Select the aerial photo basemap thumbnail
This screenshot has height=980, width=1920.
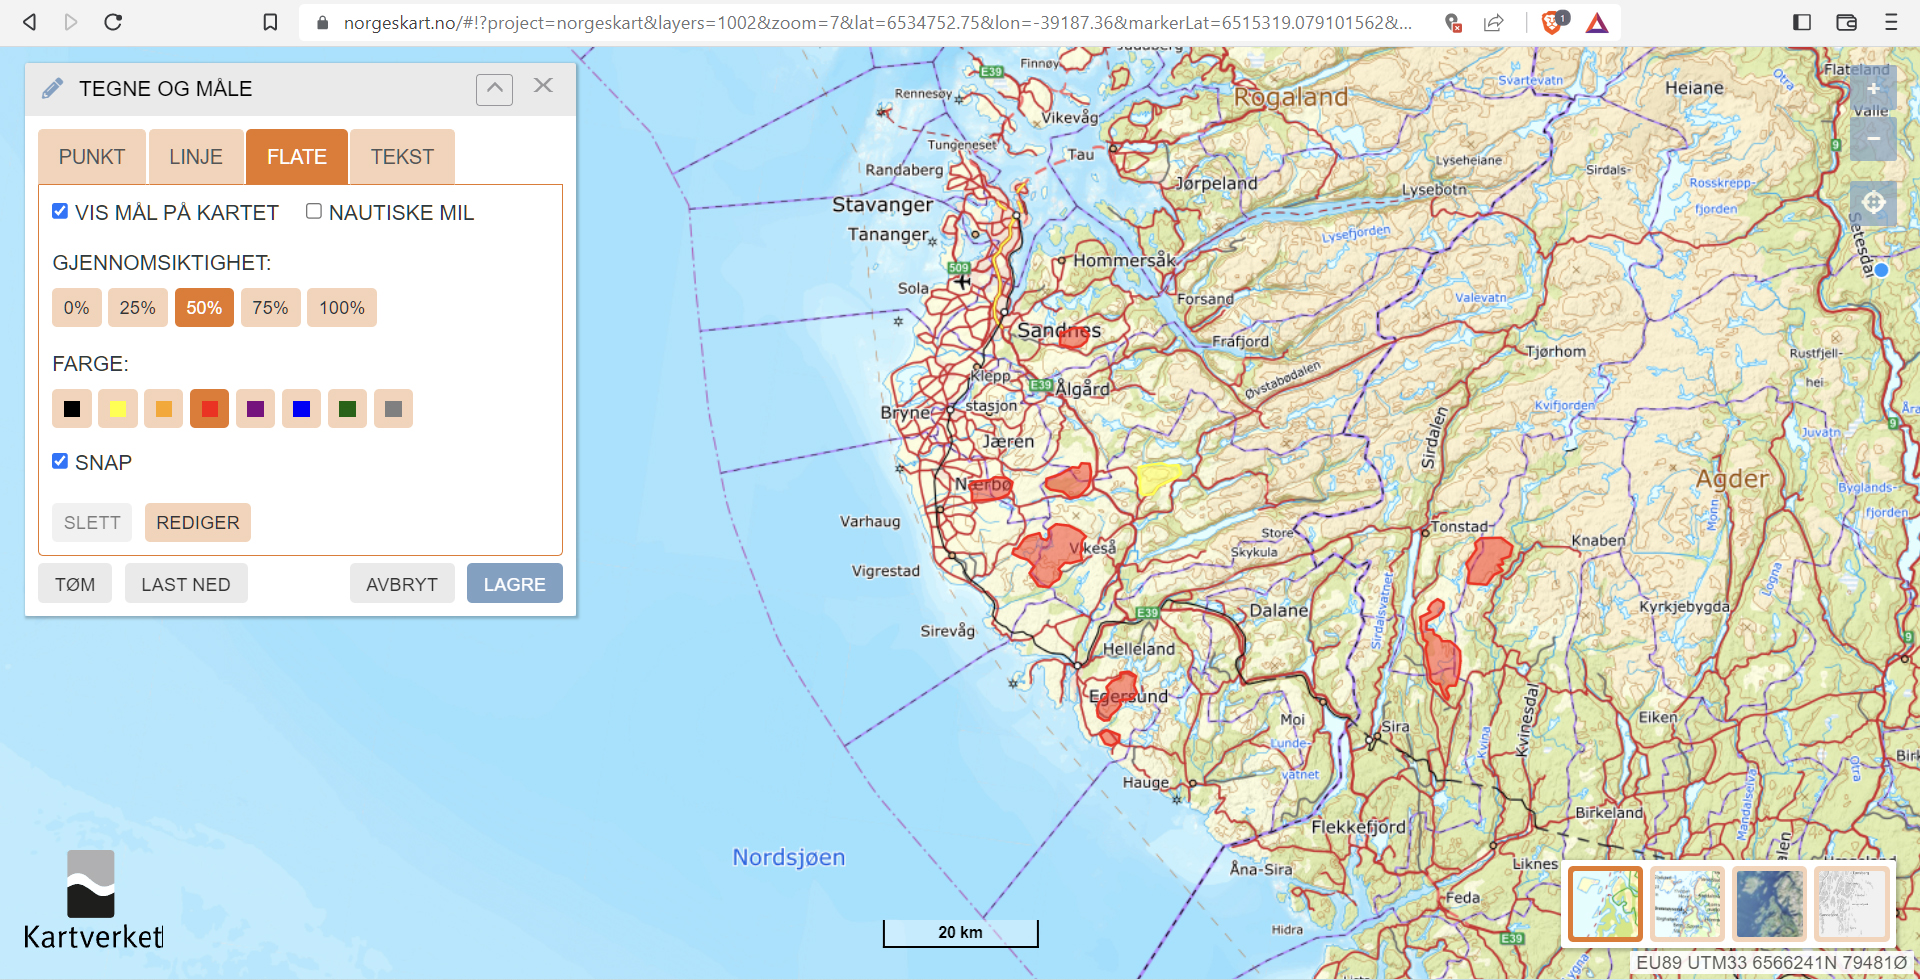point(1769,904)
